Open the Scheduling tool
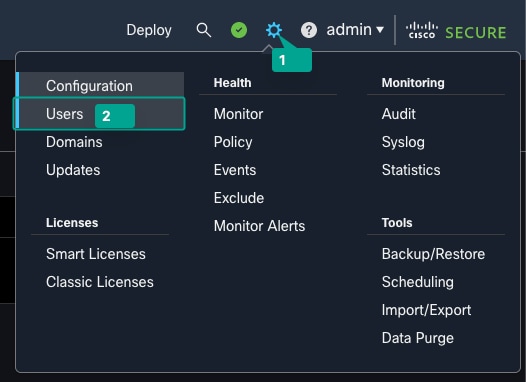Image resolution: width=526 pixels, height=382 pixels. pos(418,282)
